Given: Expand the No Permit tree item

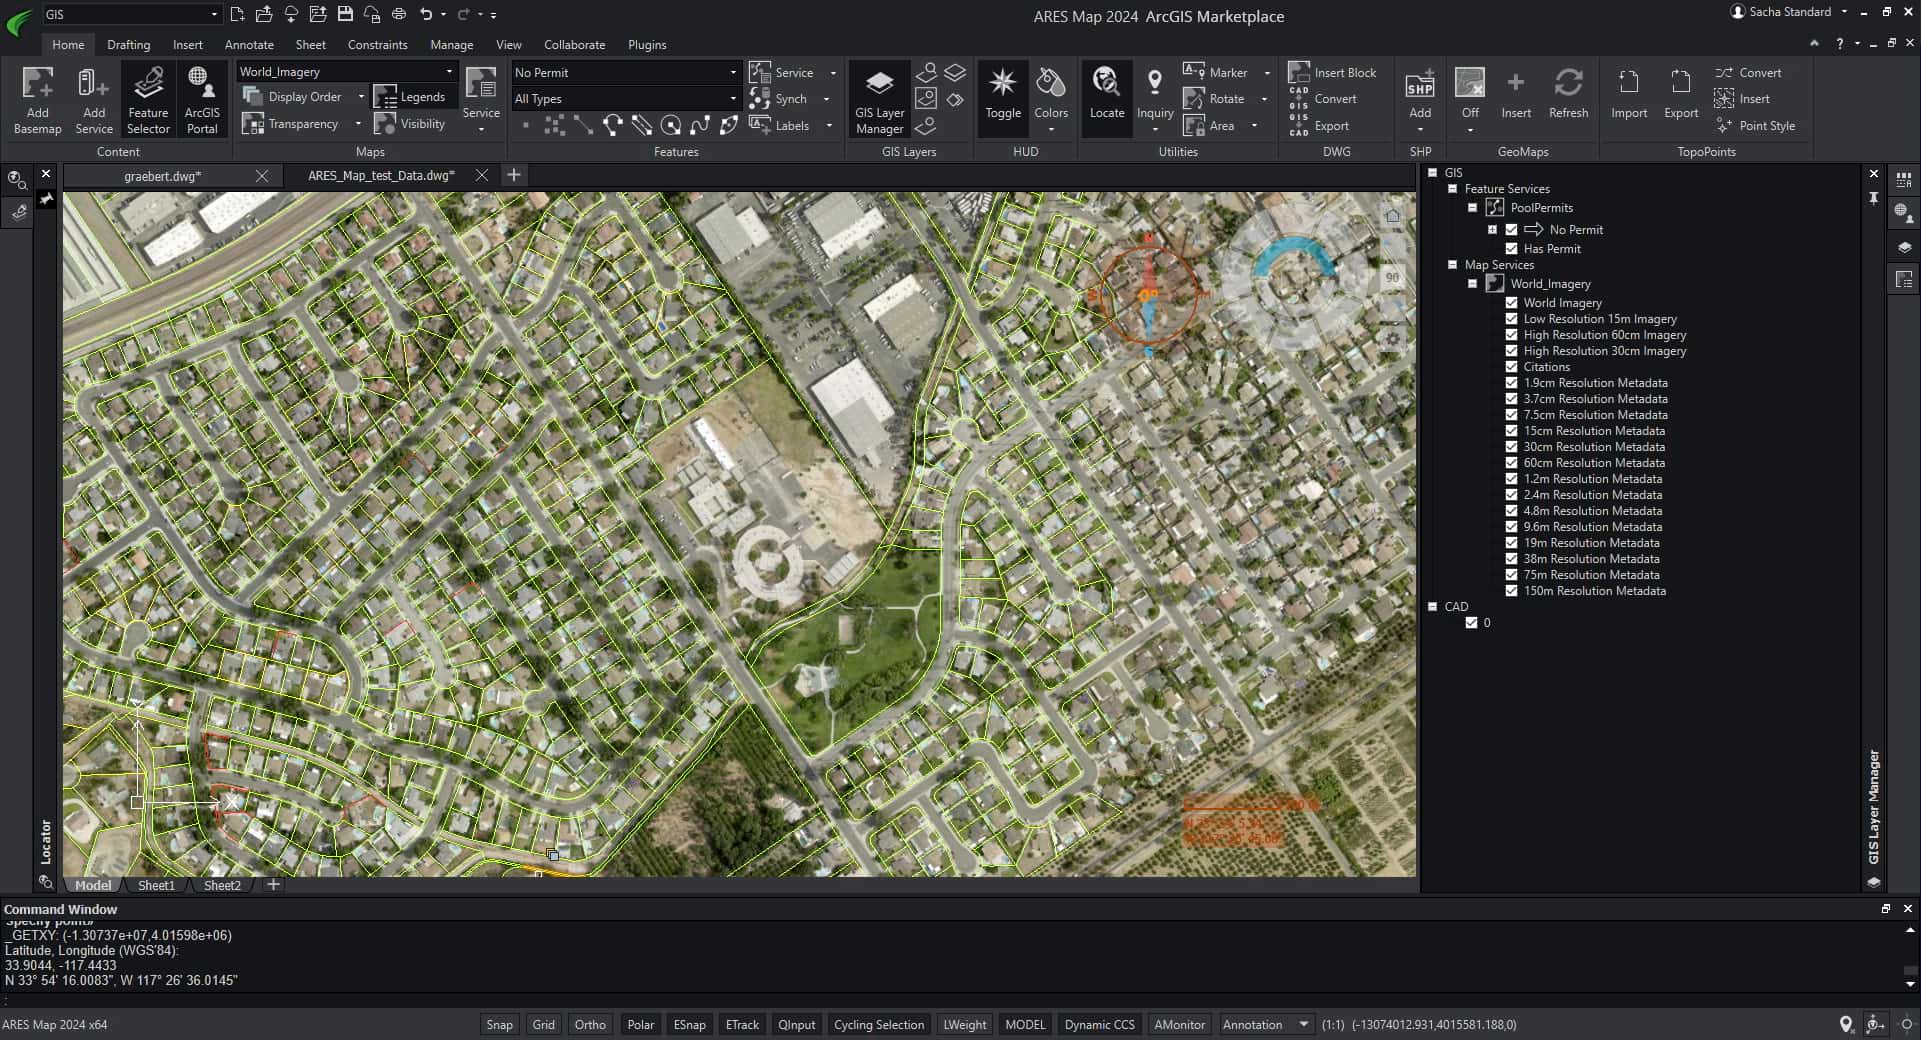Looking at the screenshot, I should (x=1492, y=230).
